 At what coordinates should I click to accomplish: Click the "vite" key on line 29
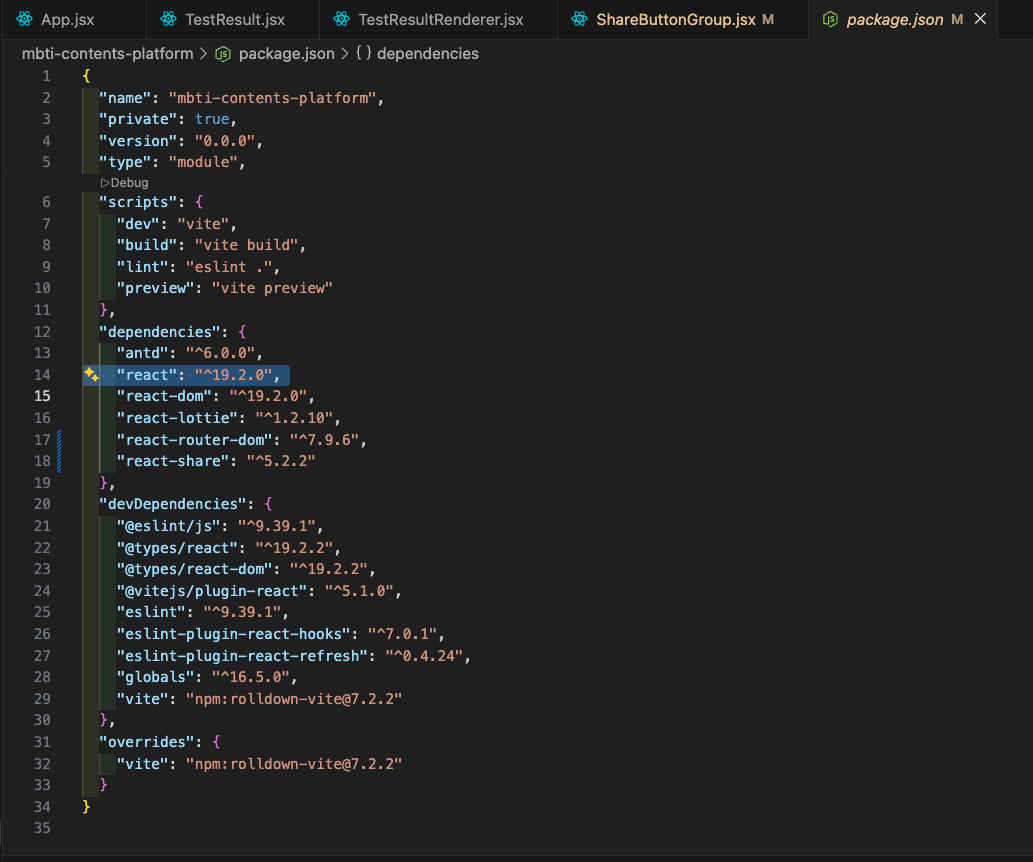tap(142, 699)
